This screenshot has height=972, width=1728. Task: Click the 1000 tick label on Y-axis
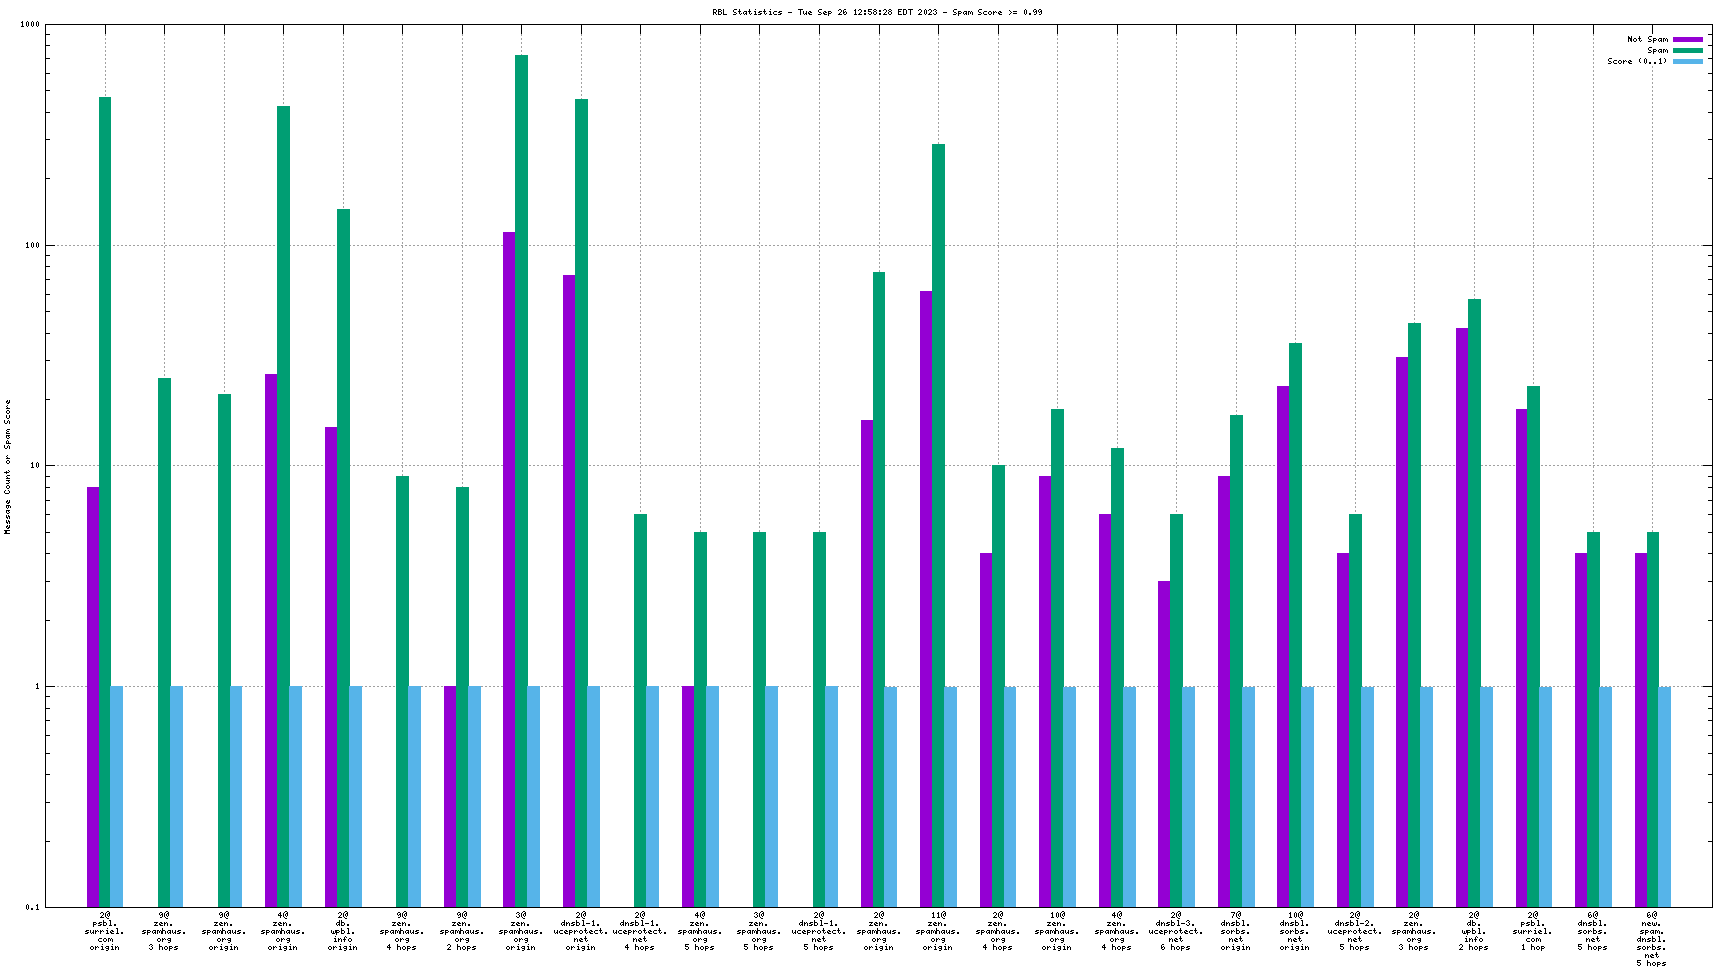30,25
